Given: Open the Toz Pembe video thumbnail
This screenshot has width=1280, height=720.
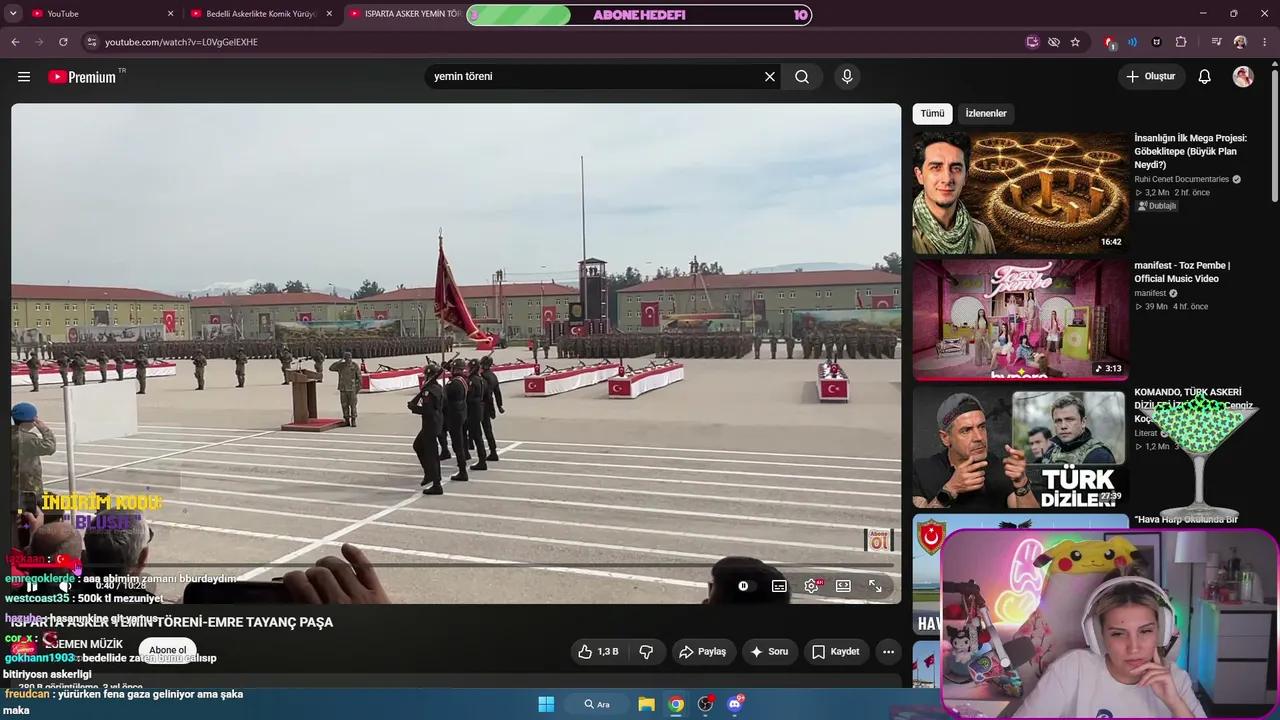Looking at the screenshot, I should click(1020, 320).
